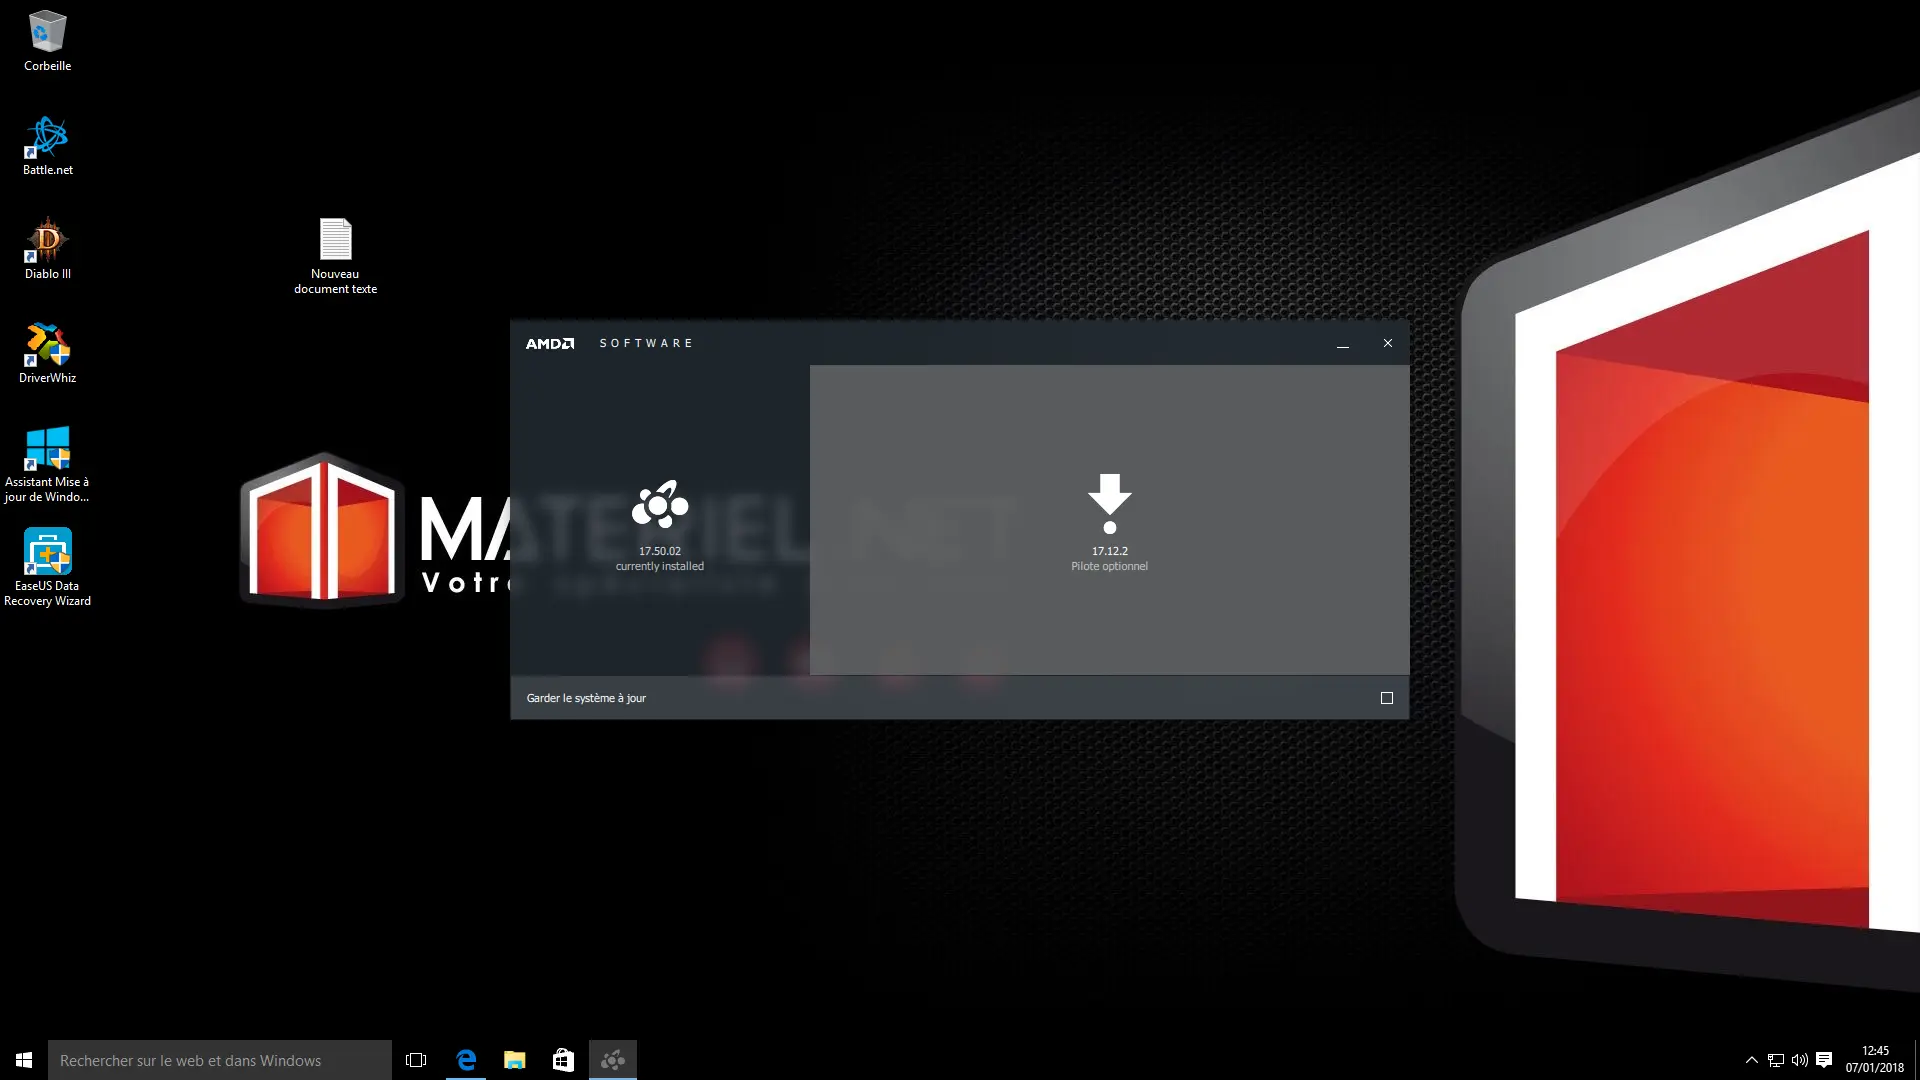The height and width of the screenshot is (1080, 1920).
Task: Minimize the AMD Software window
Action: click(x=1343, y=343)
